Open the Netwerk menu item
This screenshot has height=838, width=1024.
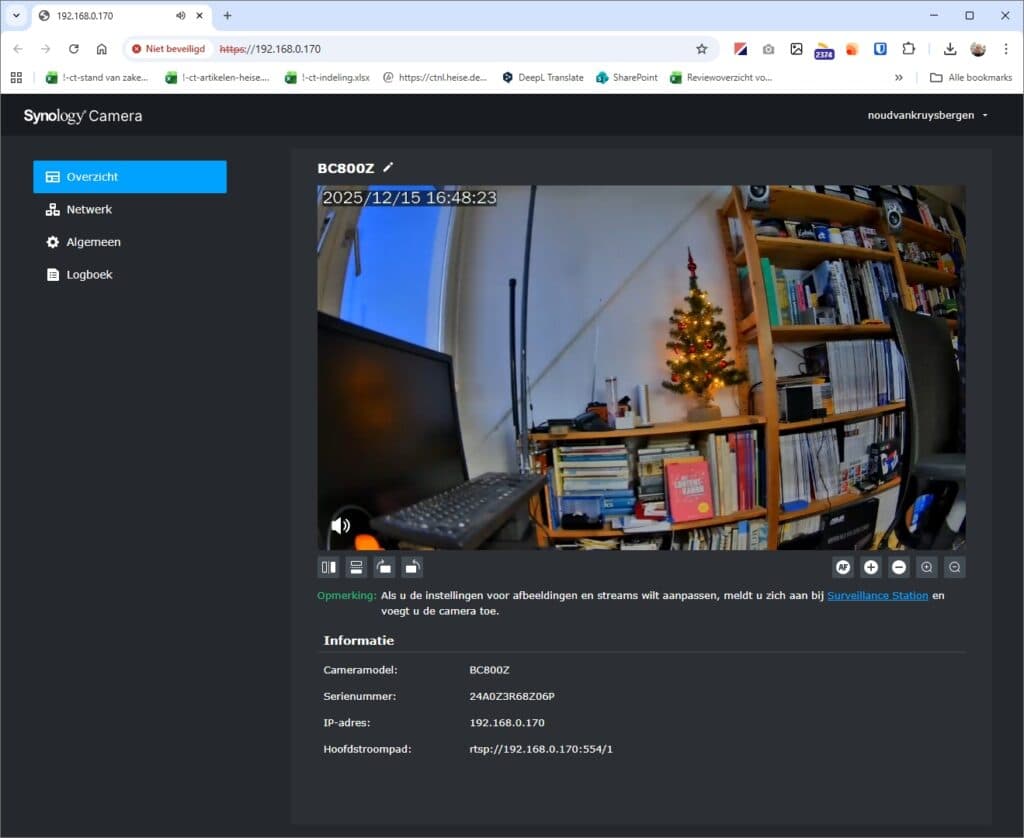click(x=89, y=210)
